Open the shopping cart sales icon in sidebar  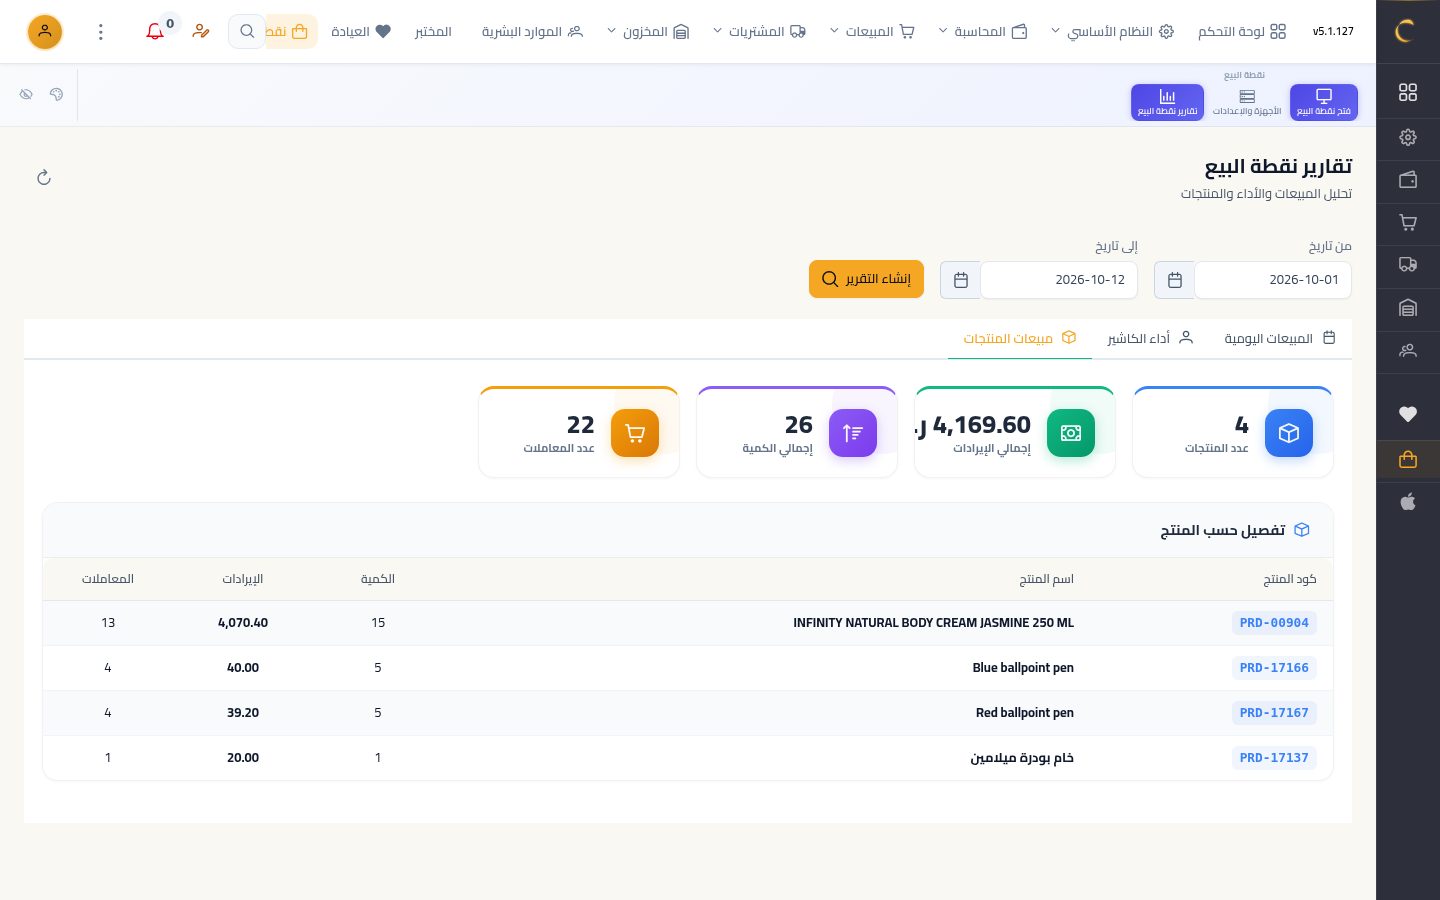click(x=1408, y=223)
